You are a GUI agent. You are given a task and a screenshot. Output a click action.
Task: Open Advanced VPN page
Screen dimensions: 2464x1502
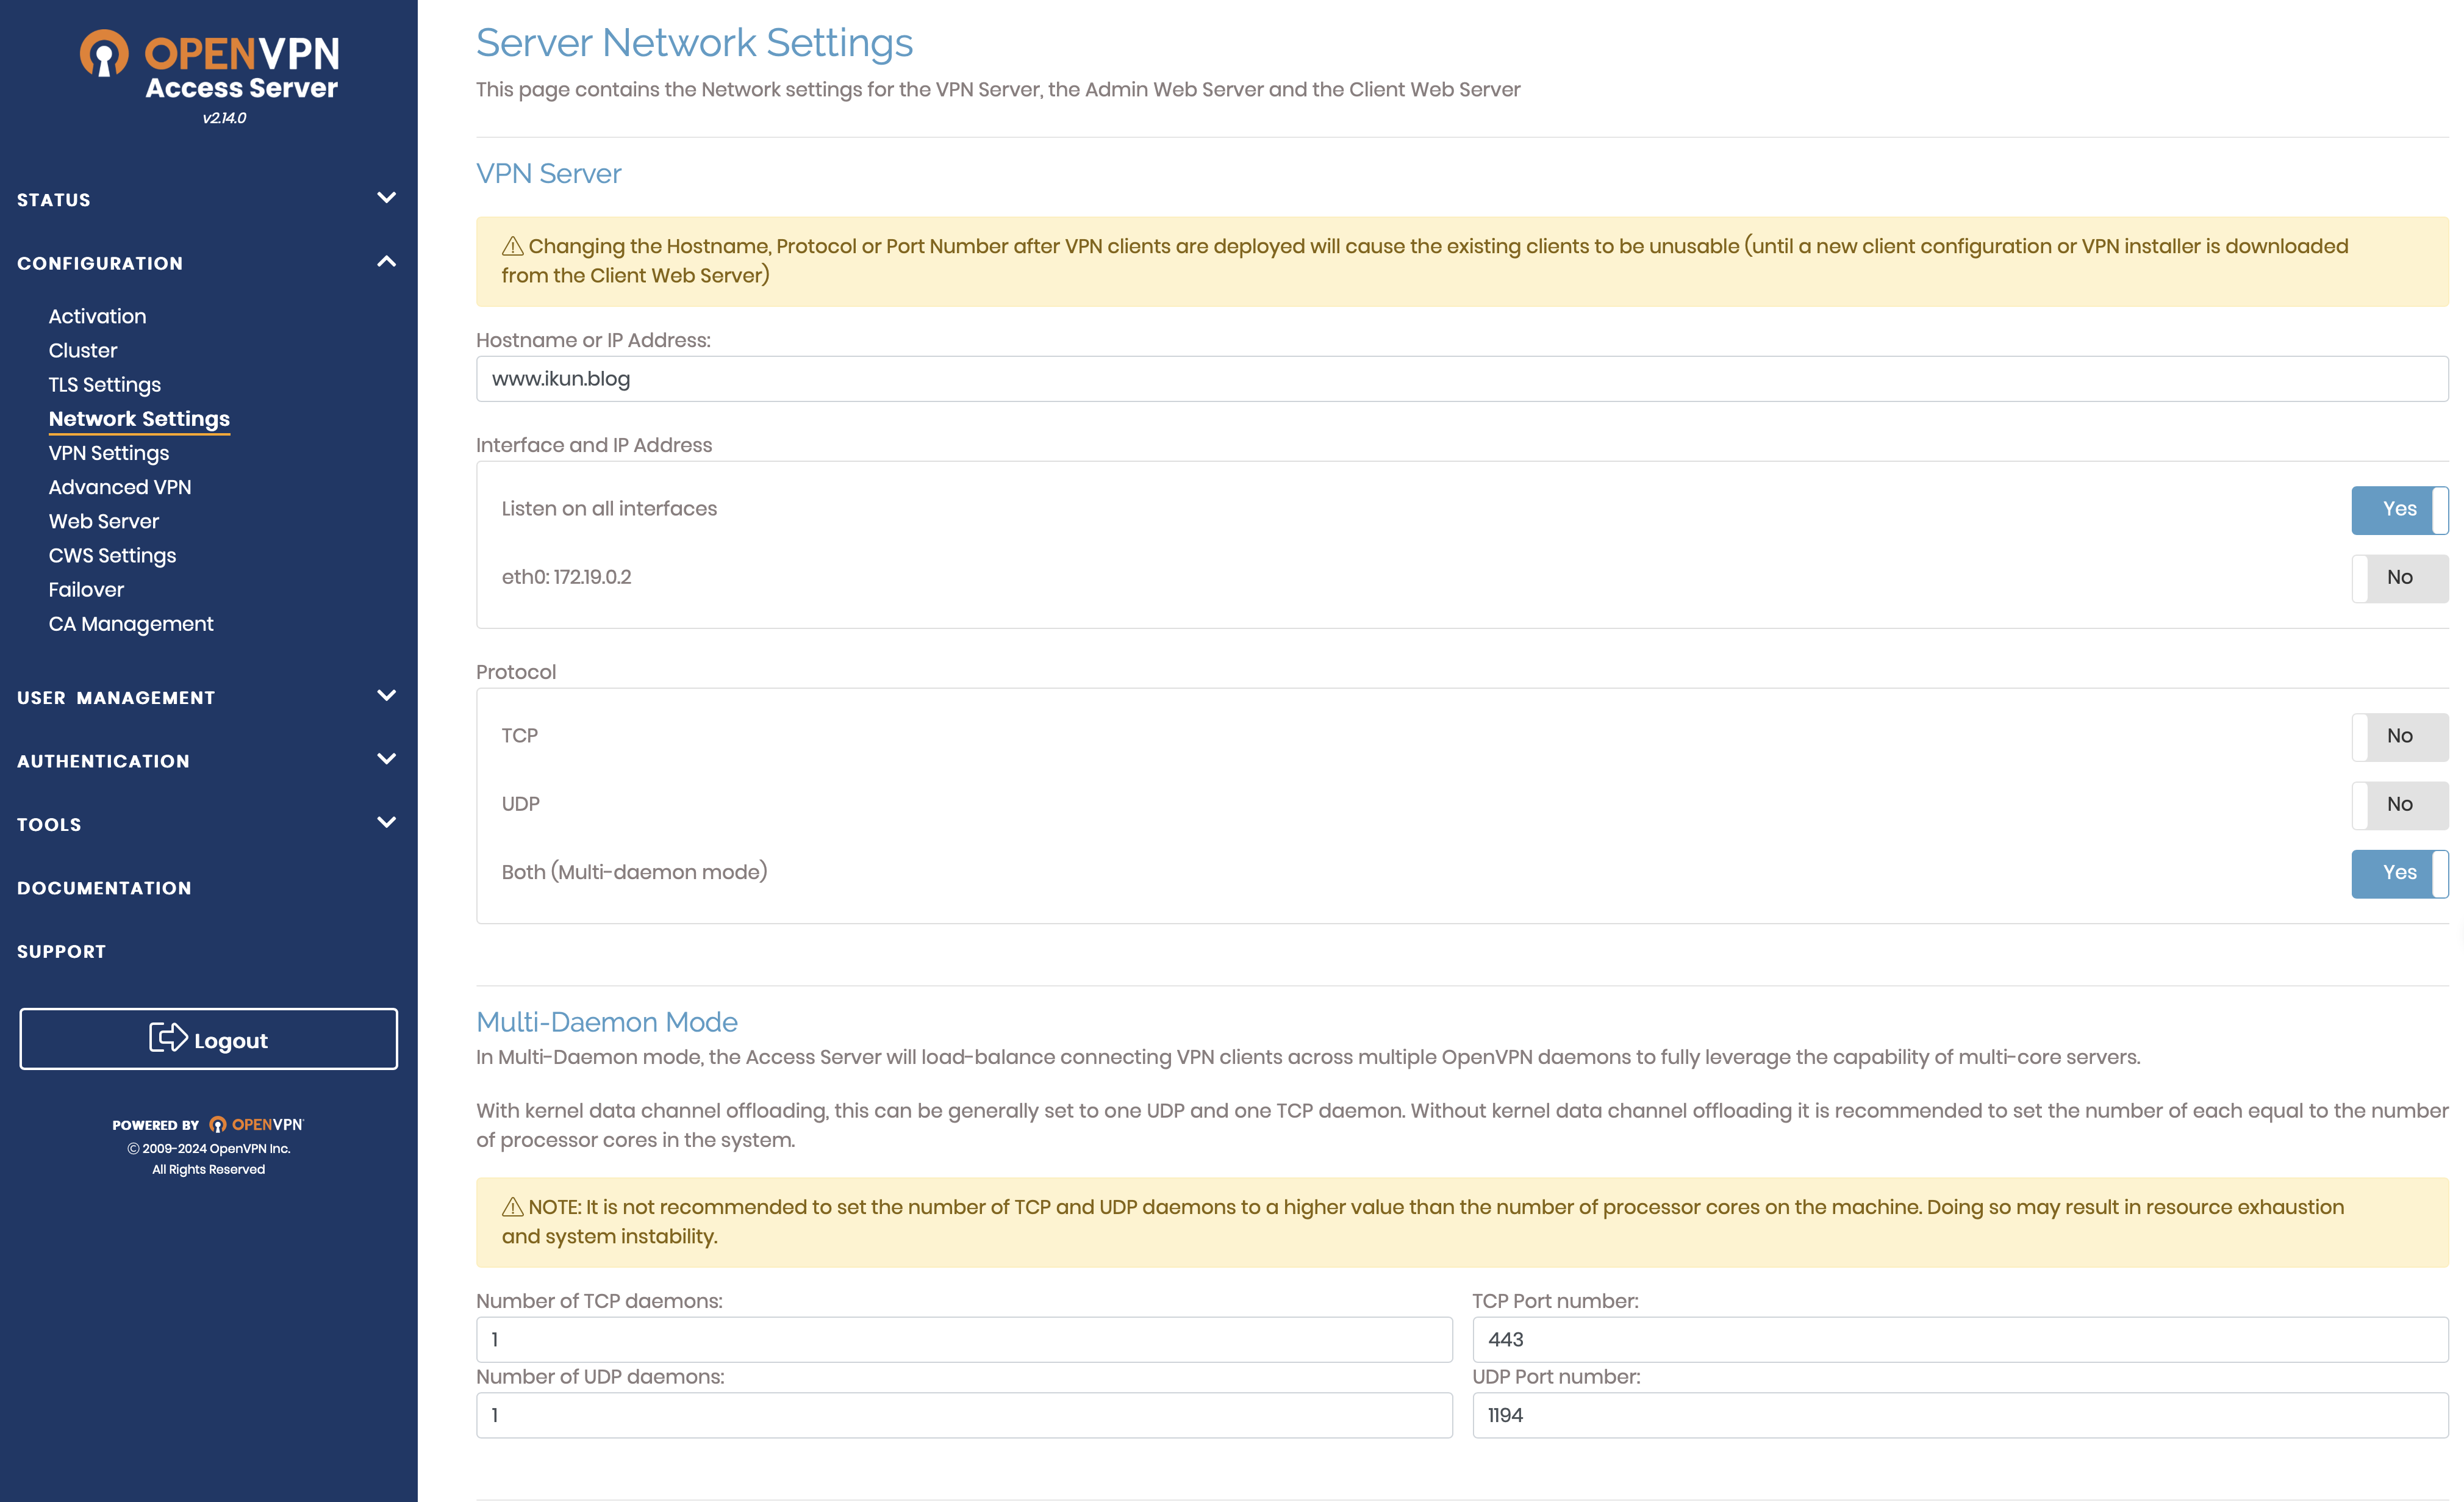pyautogui.click(x=120, y=487)
